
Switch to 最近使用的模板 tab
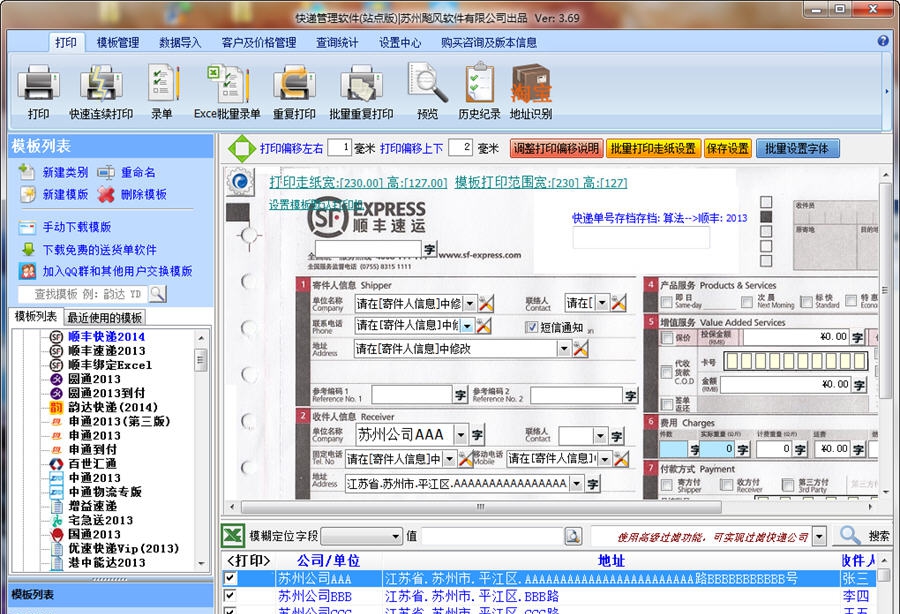[x=105, y=317]
